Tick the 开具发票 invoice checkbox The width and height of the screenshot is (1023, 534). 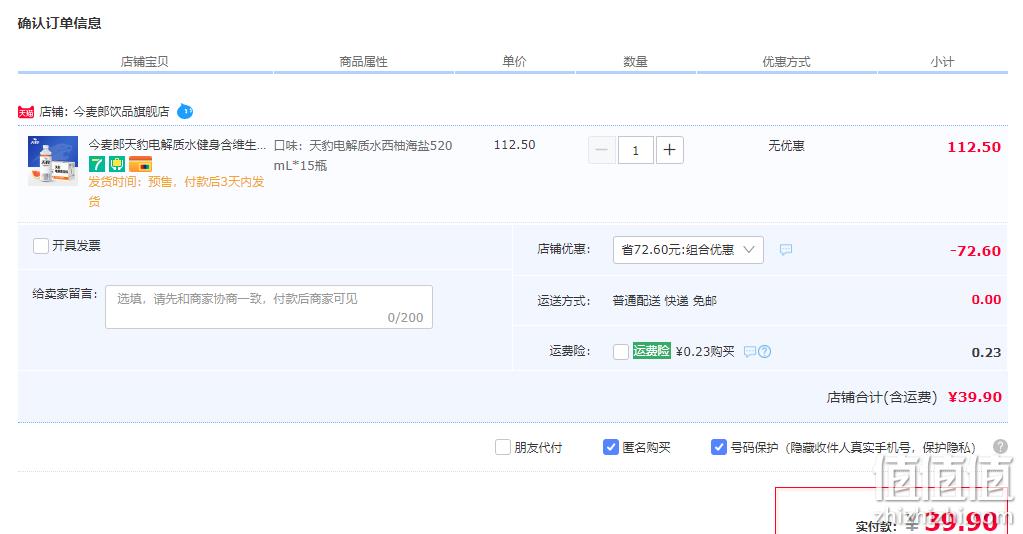(x=40, y=246)
